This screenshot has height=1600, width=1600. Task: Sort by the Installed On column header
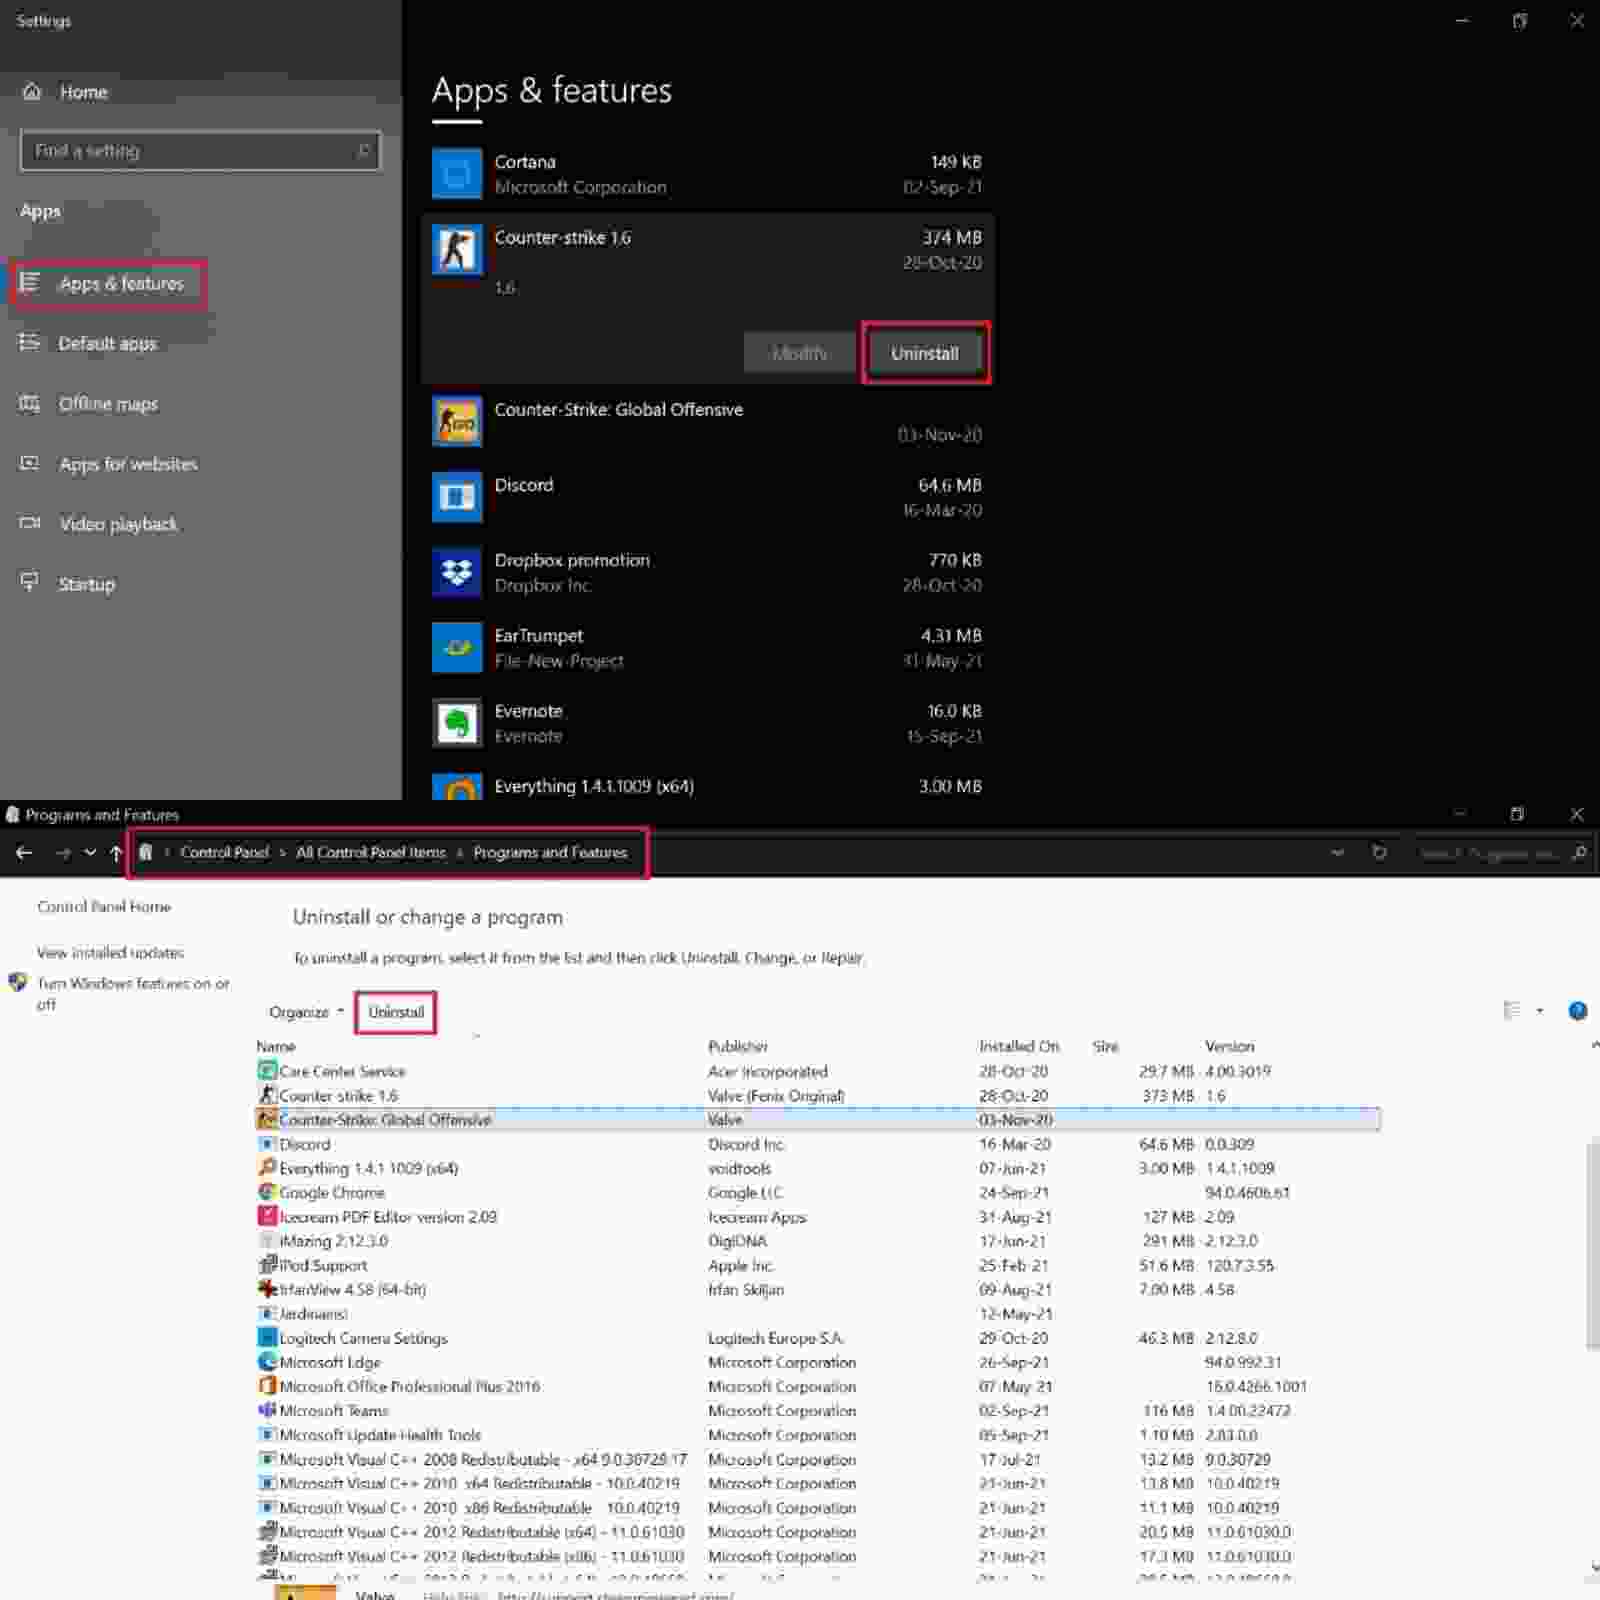tap(1019, 1046)
